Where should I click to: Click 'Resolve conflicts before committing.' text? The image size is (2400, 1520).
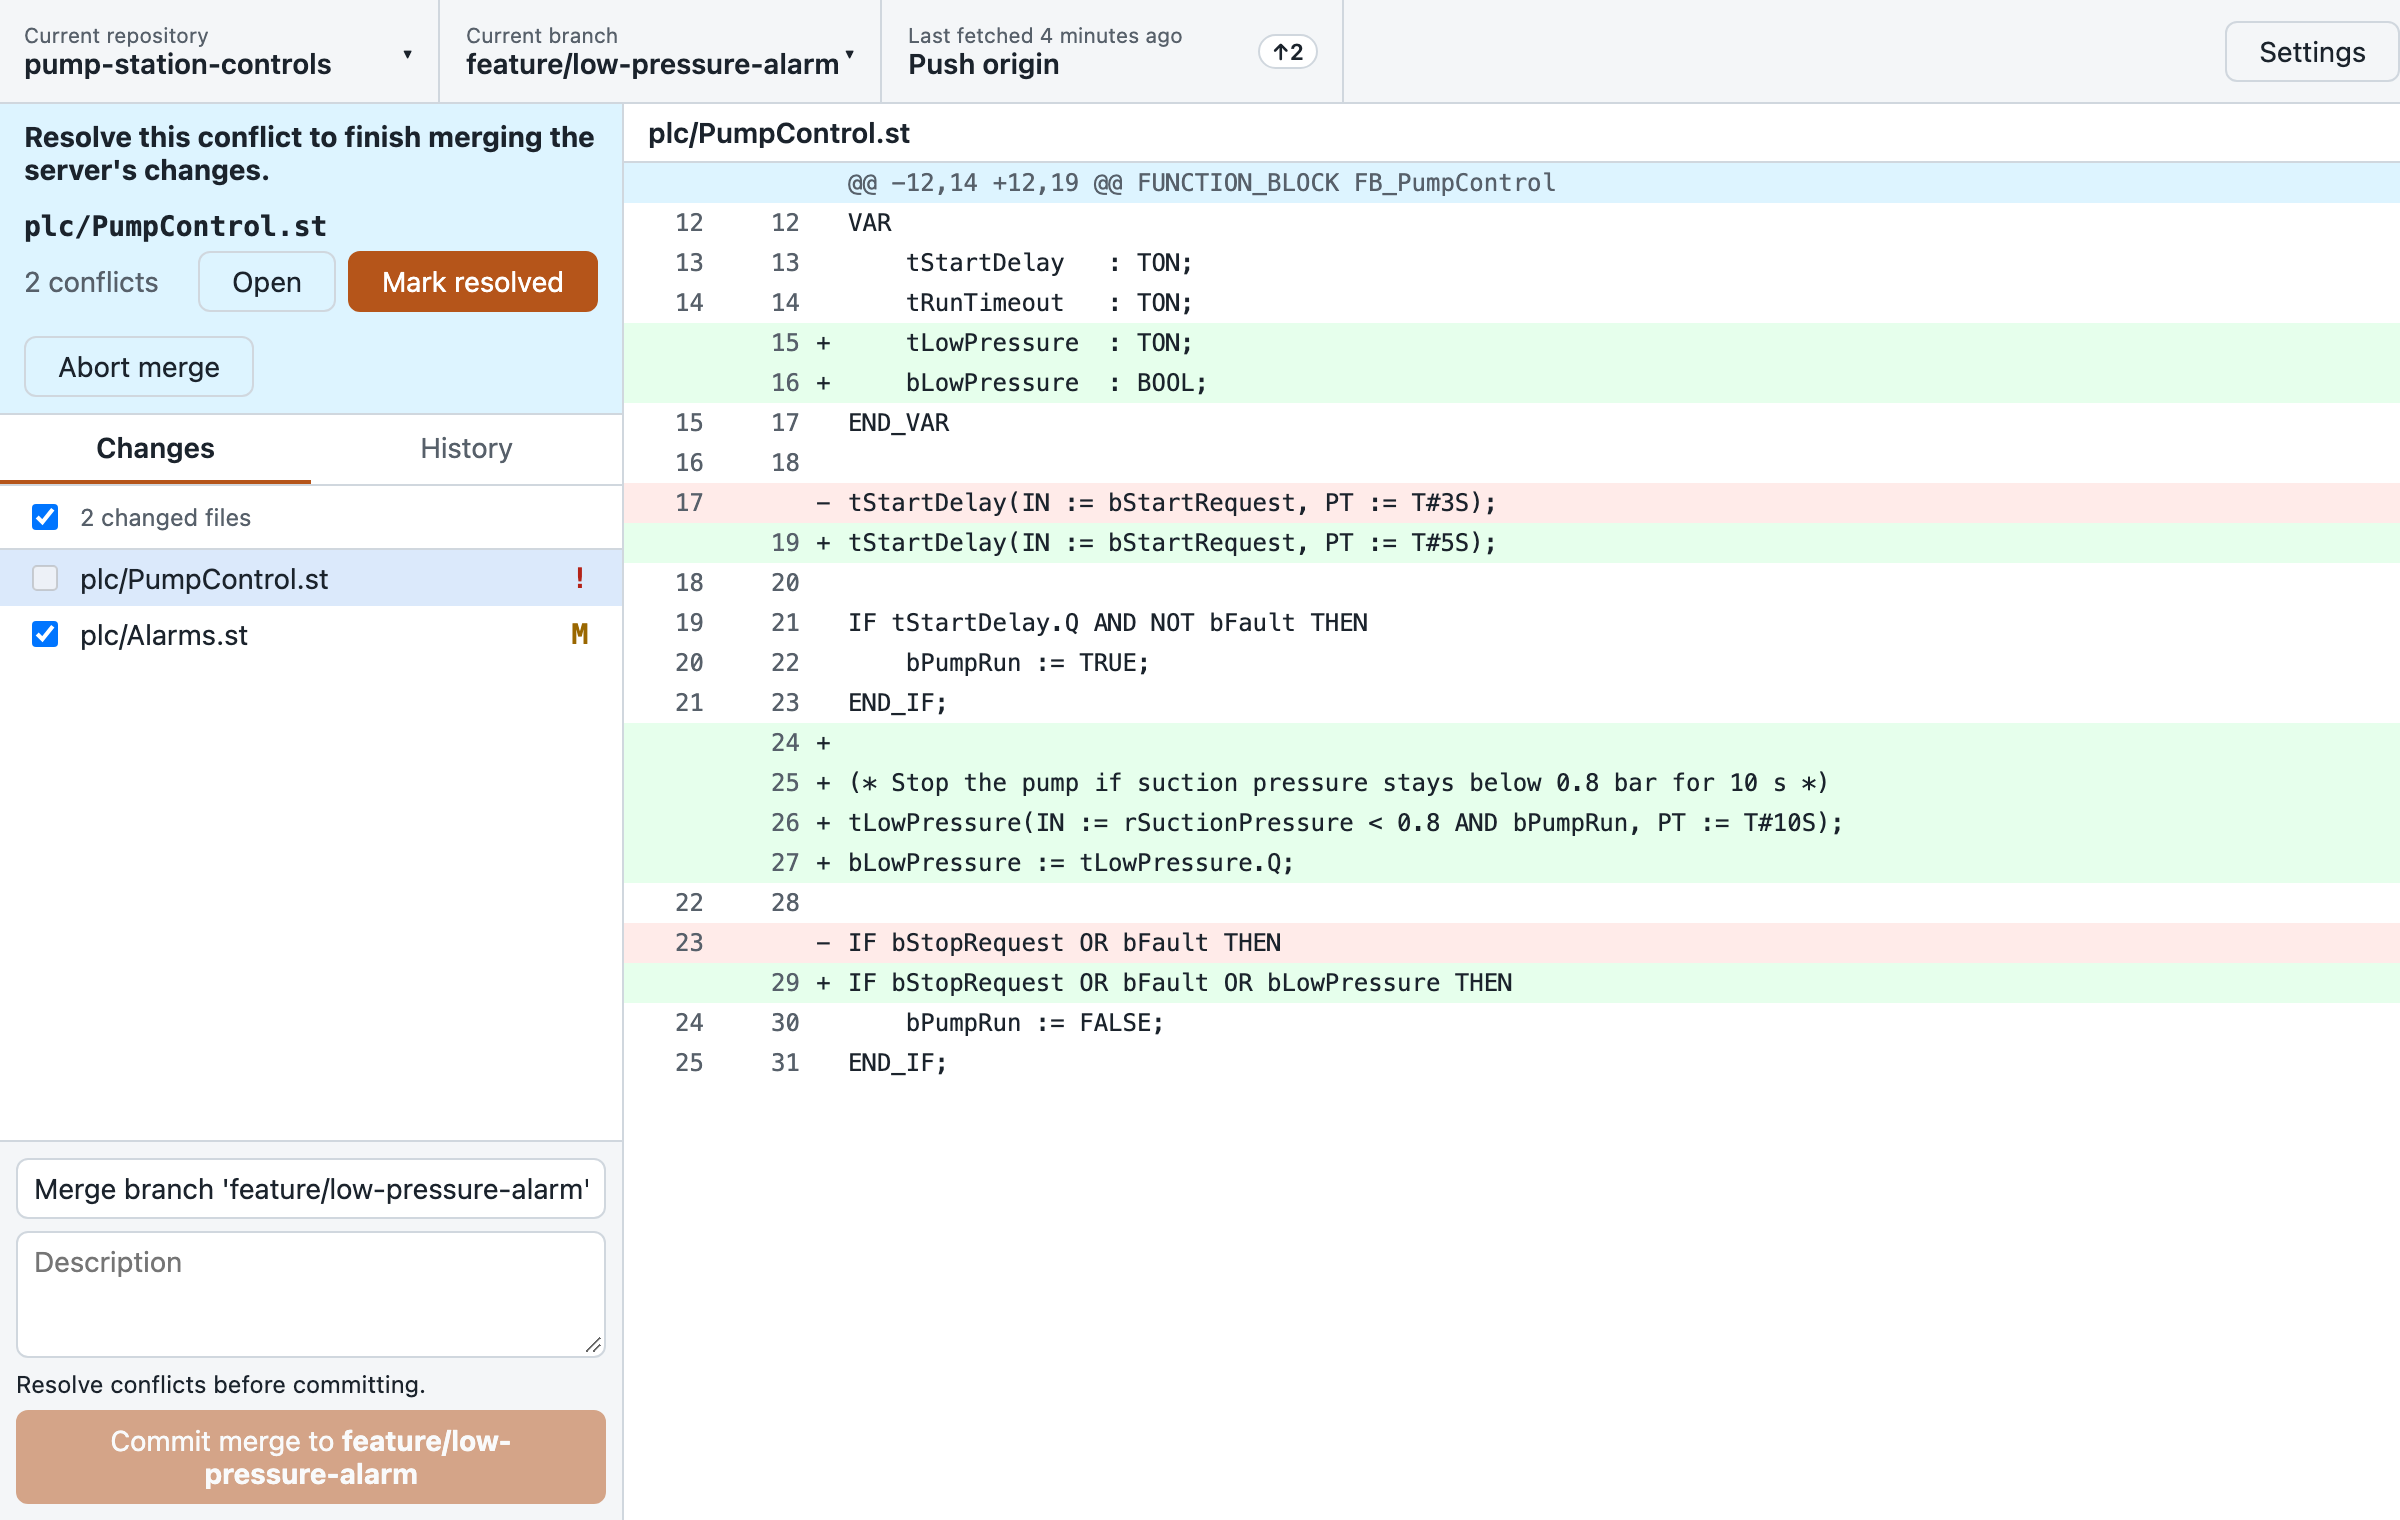(x=221, y=1384)
